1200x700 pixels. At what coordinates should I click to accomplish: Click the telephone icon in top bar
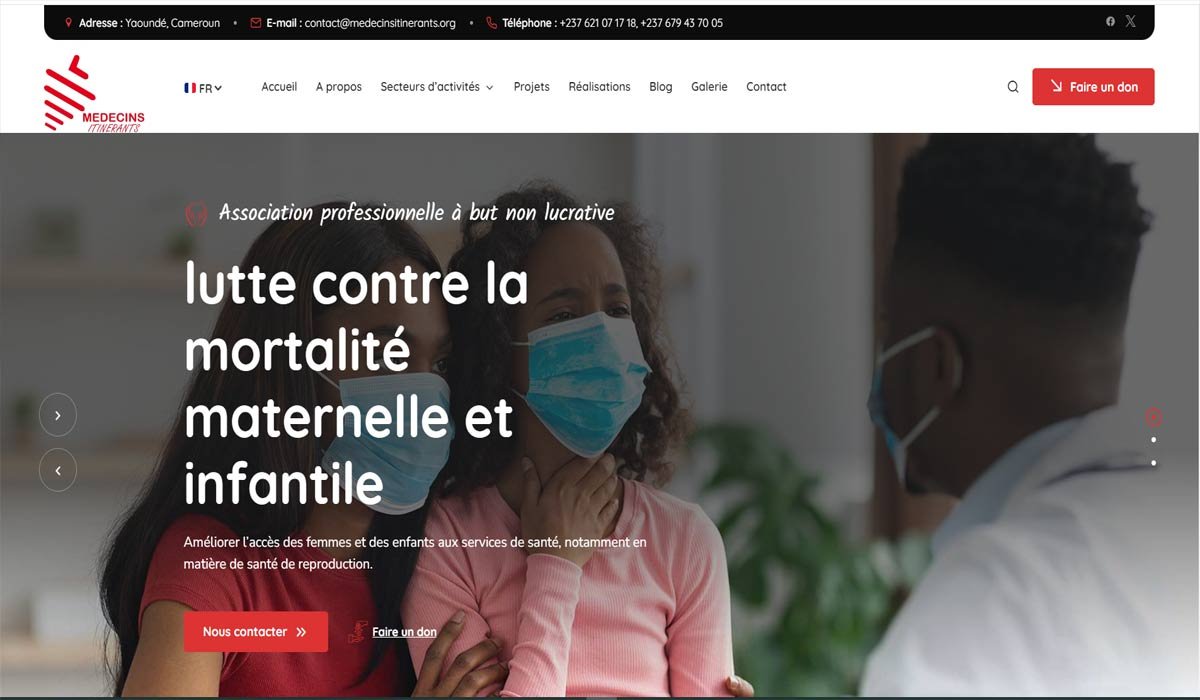491,22
